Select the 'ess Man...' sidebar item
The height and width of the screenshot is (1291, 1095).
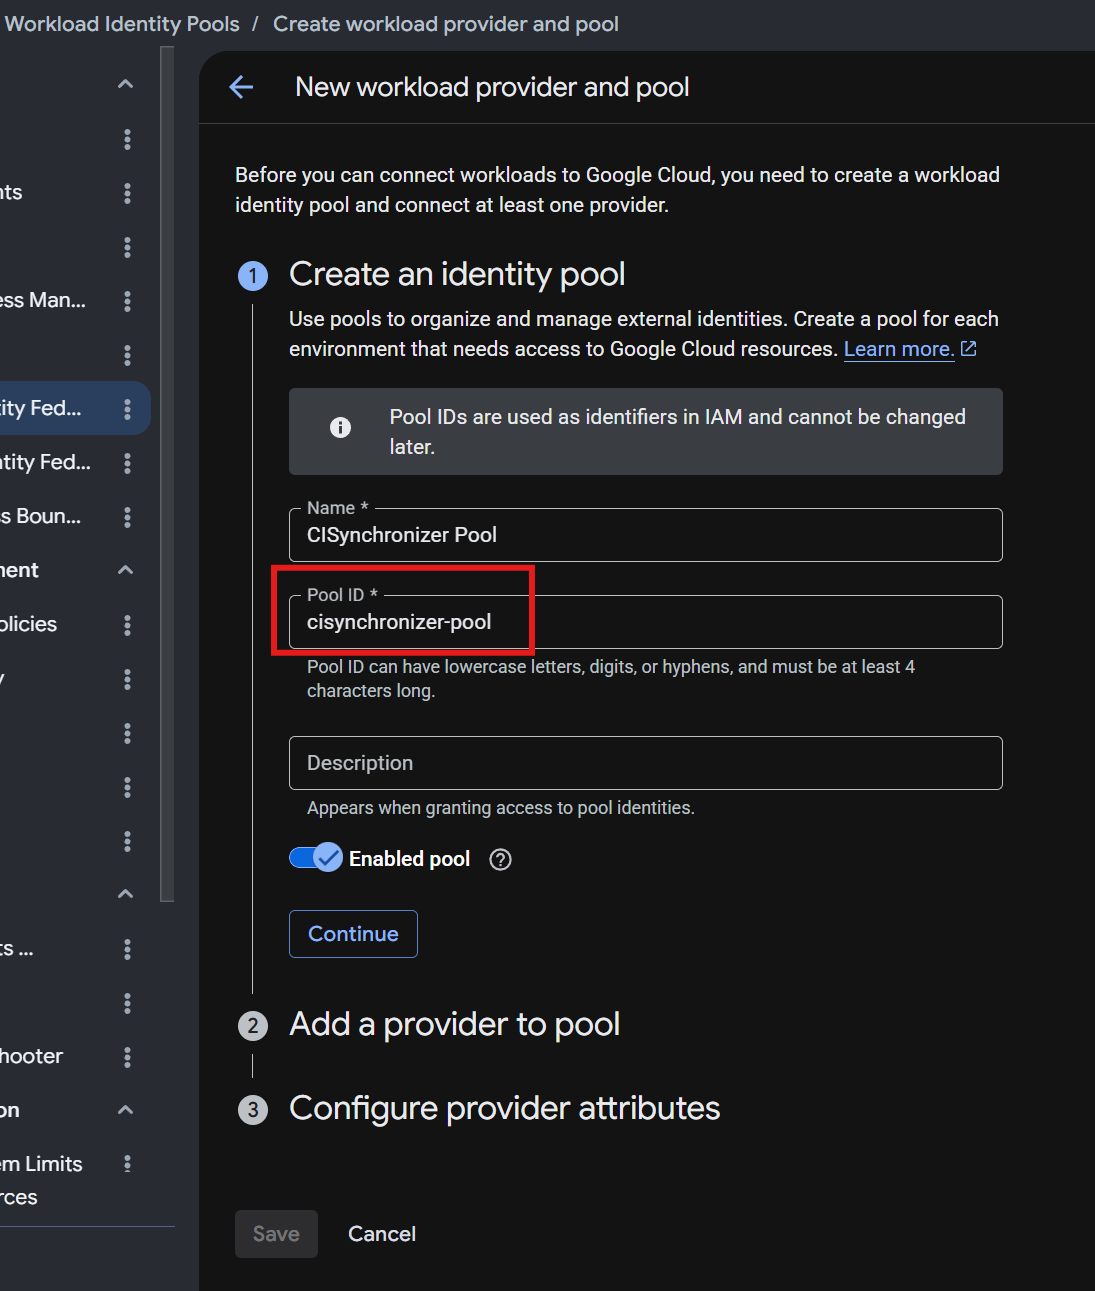tap(43, 300)
